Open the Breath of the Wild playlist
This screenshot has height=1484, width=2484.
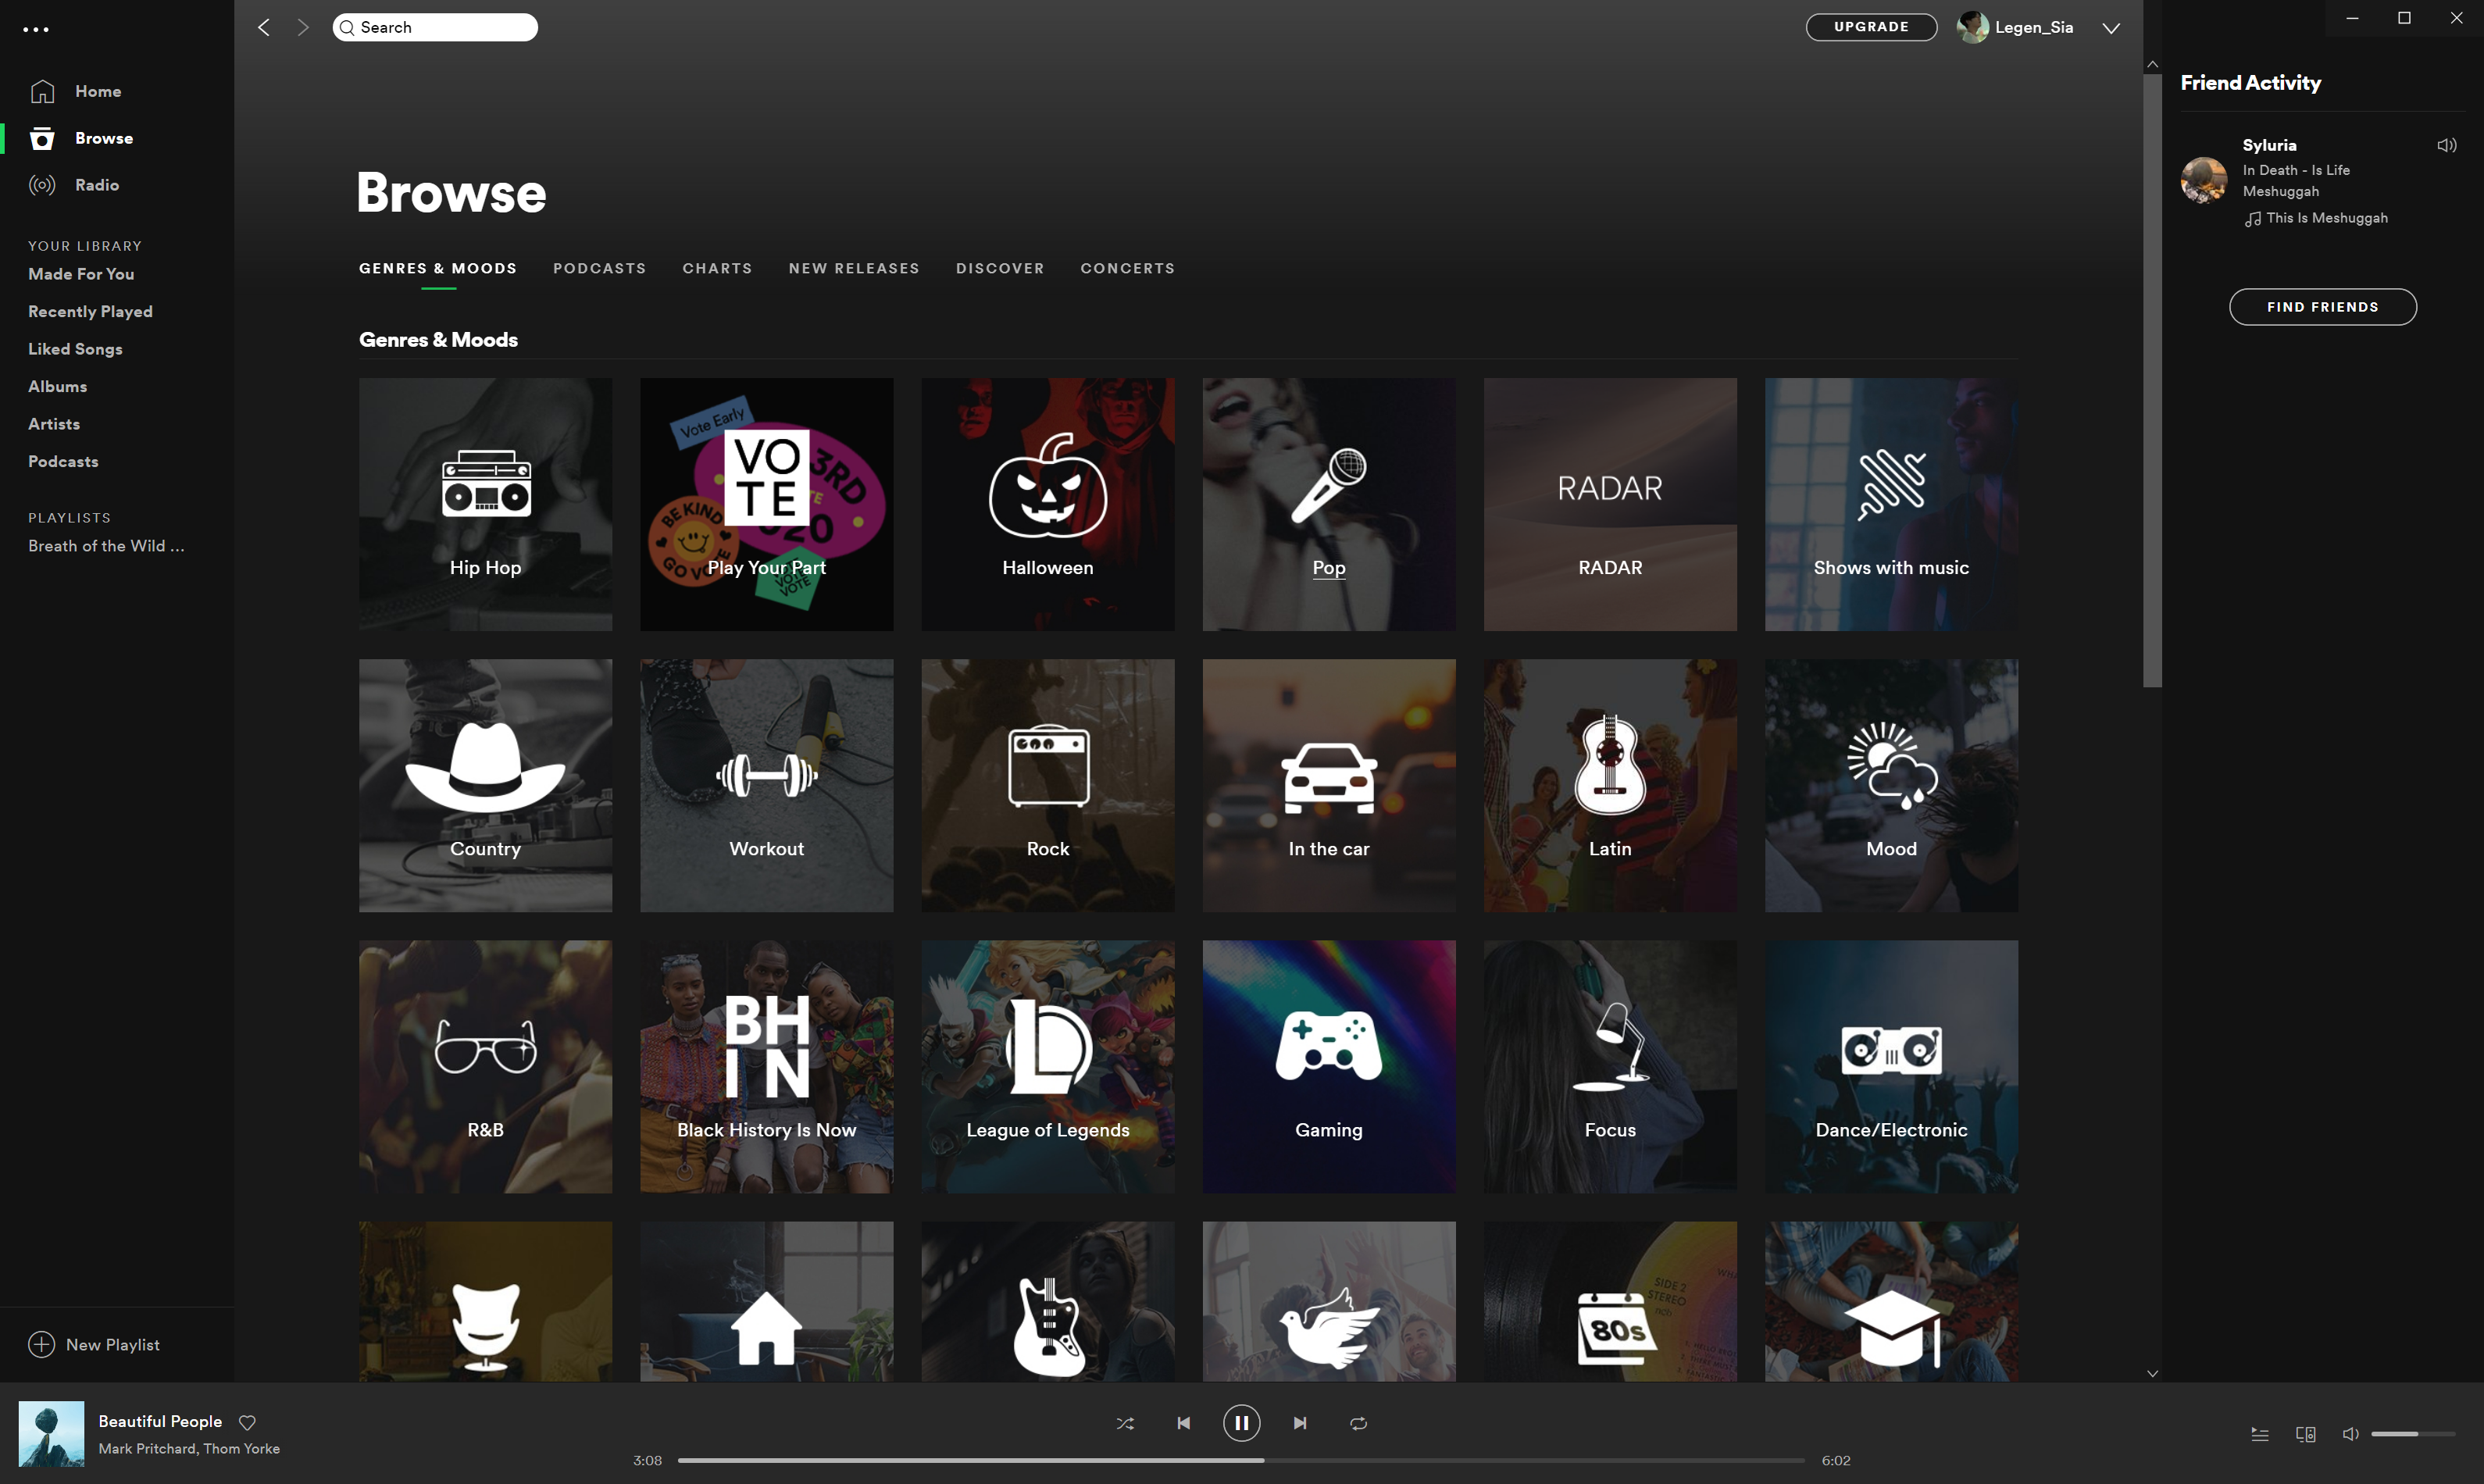coord(106,546)
